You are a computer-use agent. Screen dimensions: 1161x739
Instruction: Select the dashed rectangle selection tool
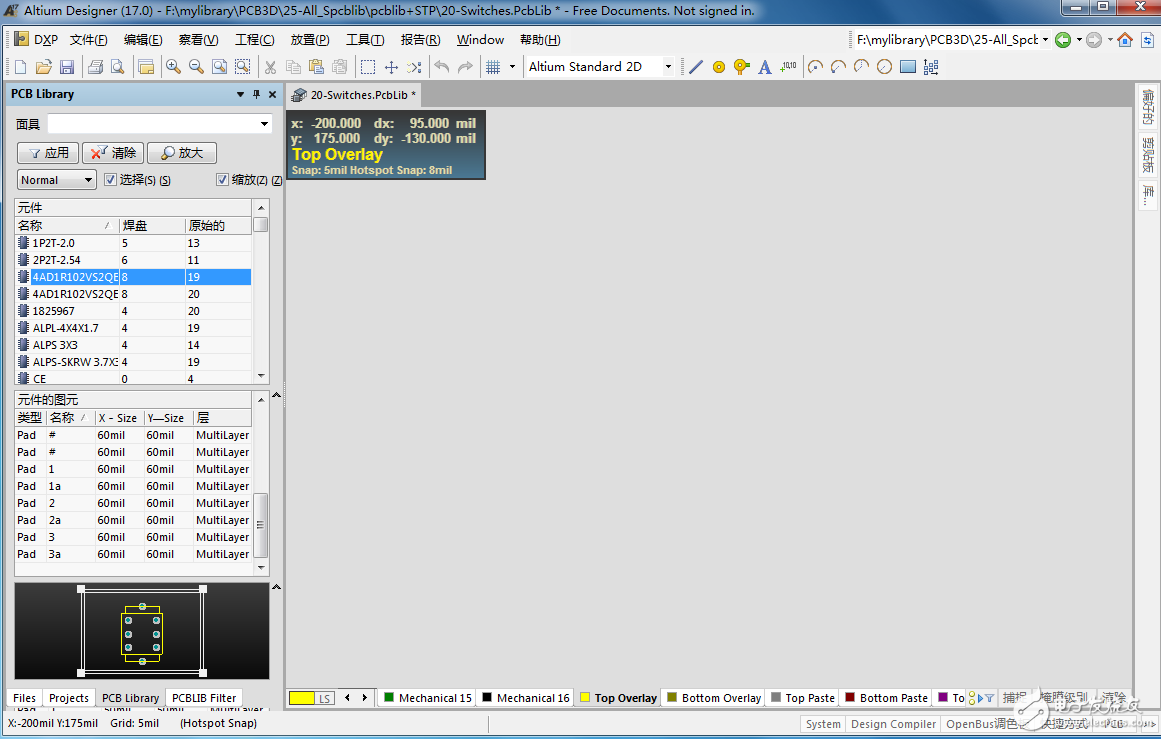pos(367,67)
